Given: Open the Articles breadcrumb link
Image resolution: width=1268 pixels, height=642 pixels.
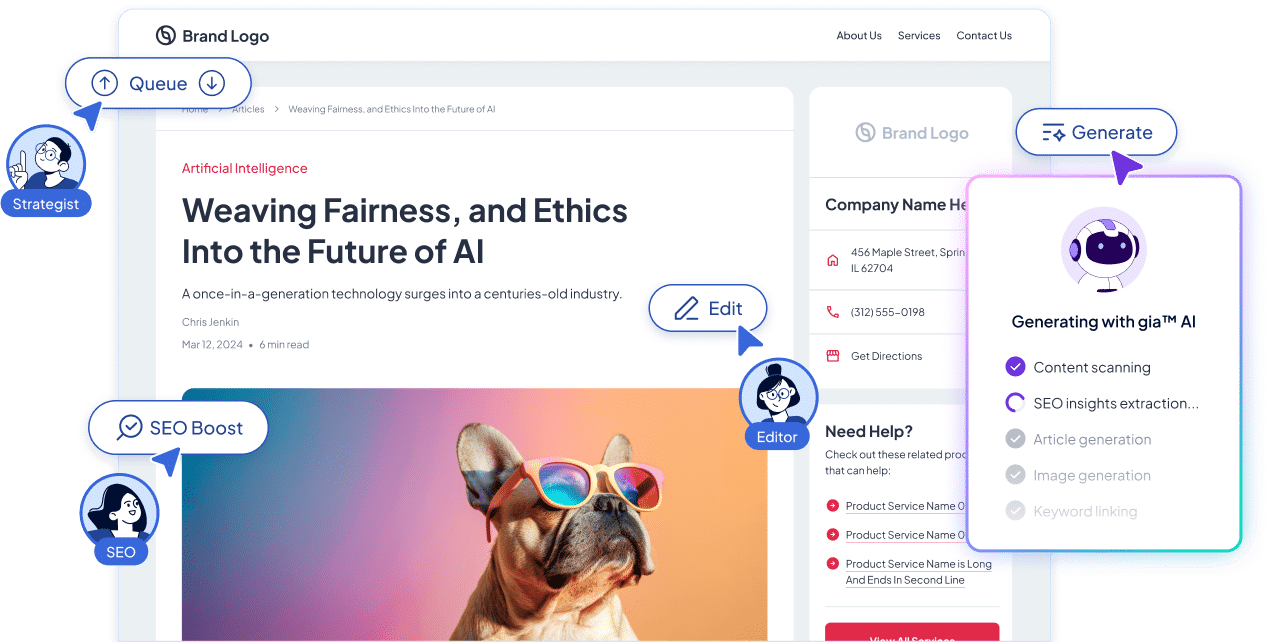Looking at the screenshot, I should (248, 109).
